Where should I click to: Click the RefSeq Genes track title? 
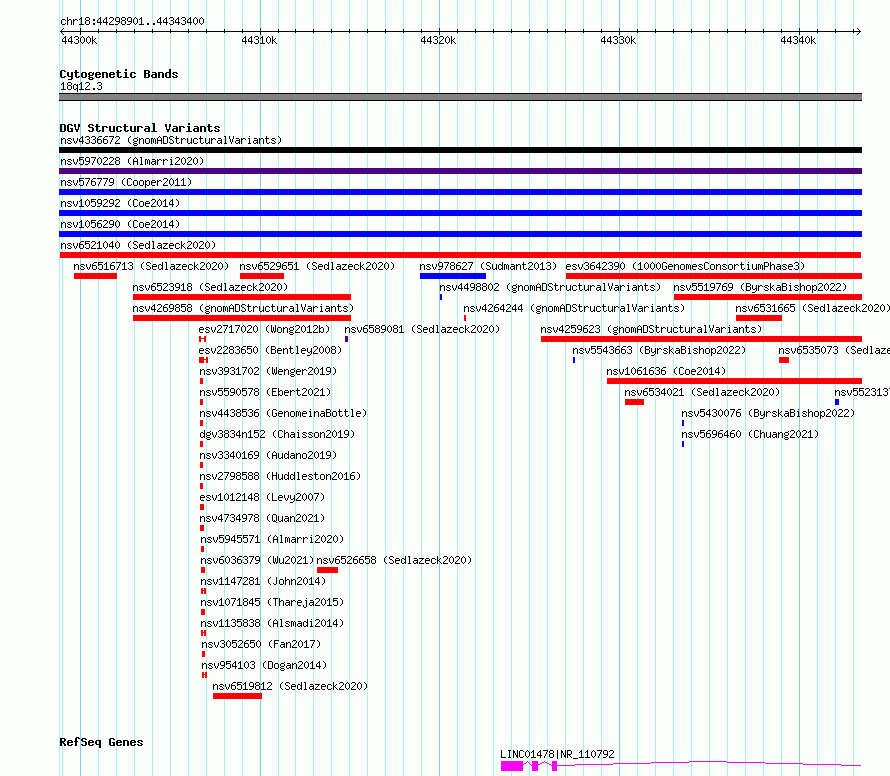[101, 743]
